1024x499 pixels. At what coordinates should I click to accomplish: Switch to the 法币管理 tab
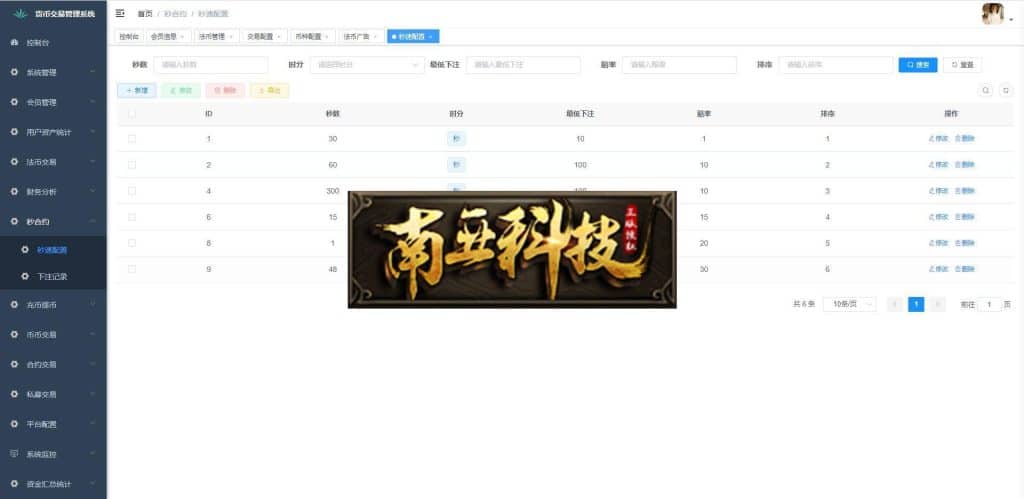click(217, 37)
